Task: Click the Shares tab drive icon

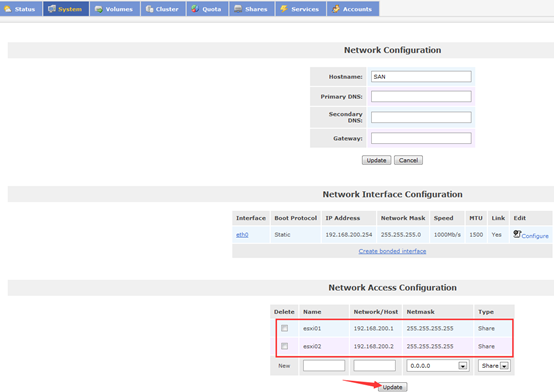Action: [x=238, y=9]
